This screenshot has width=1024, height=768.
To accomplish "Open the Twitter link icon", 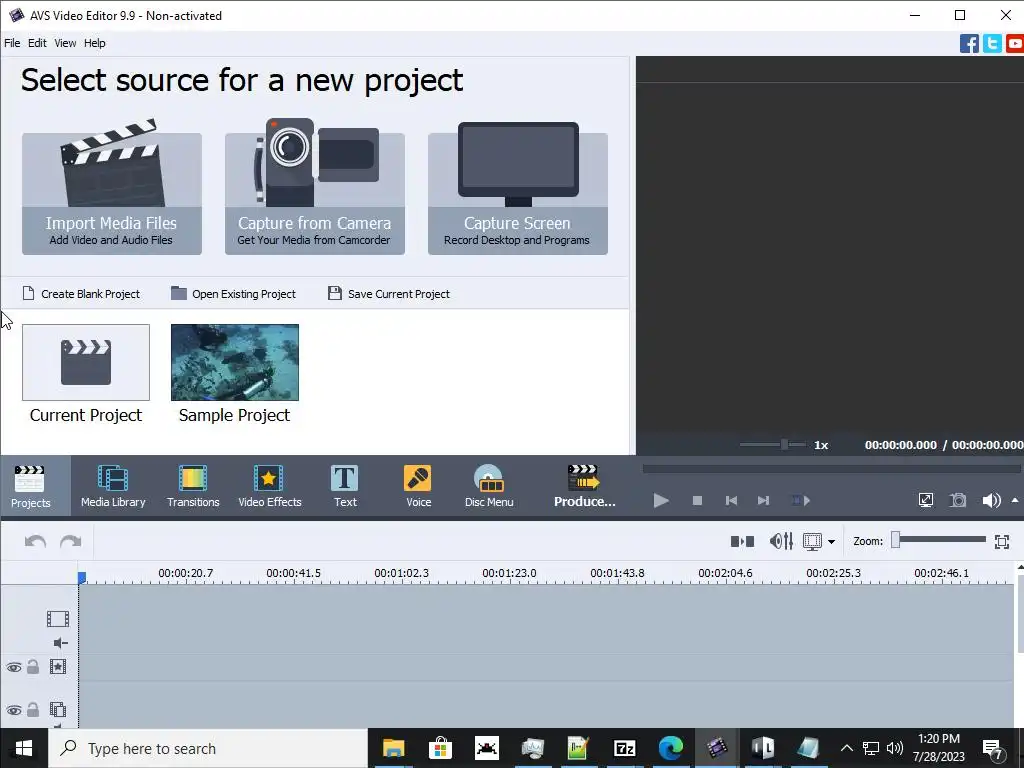I will [x=992, y=44].
